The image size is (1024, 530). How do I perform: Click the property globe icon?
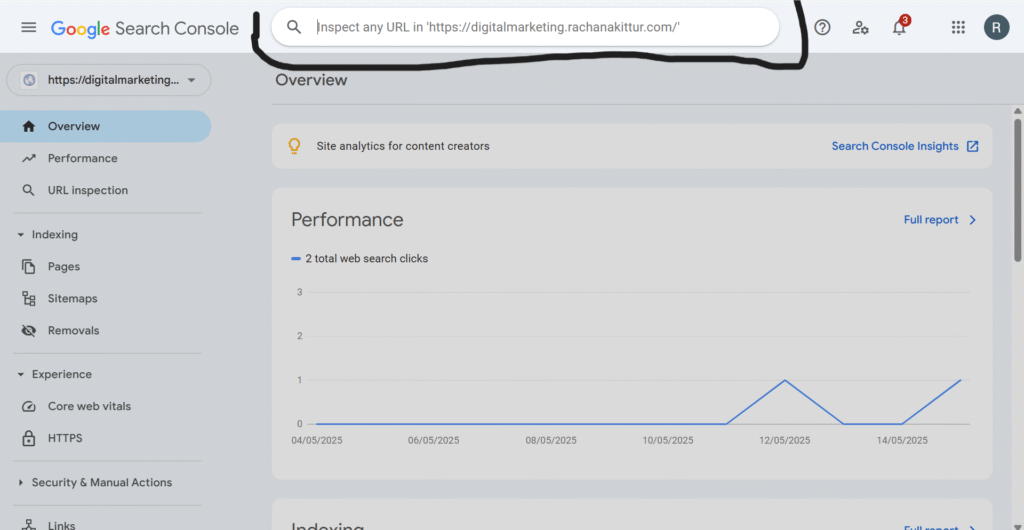[28, 80]
